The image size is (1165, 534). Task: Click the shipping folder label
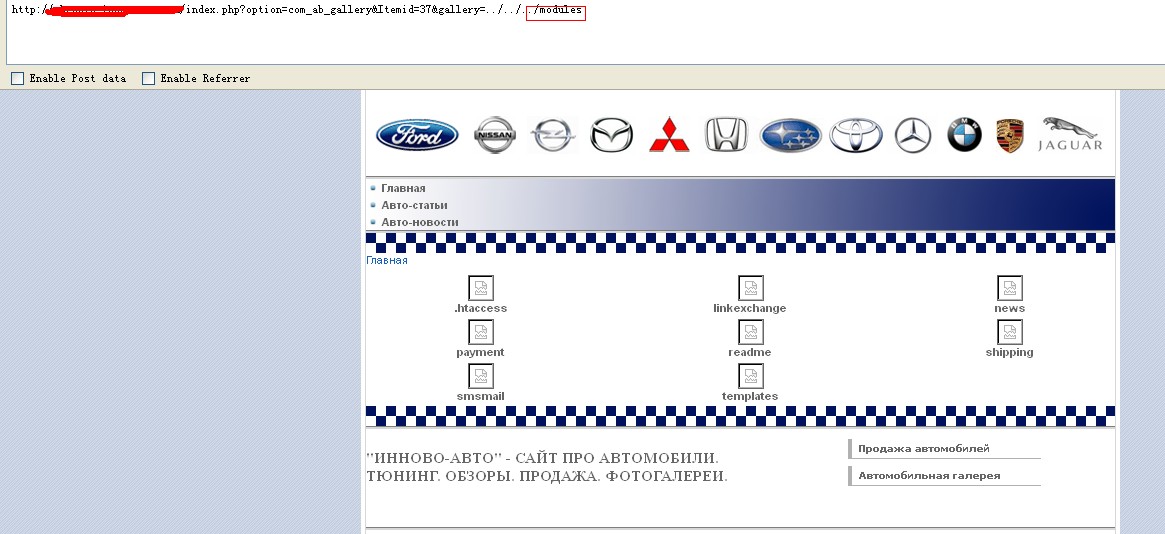1010,352
